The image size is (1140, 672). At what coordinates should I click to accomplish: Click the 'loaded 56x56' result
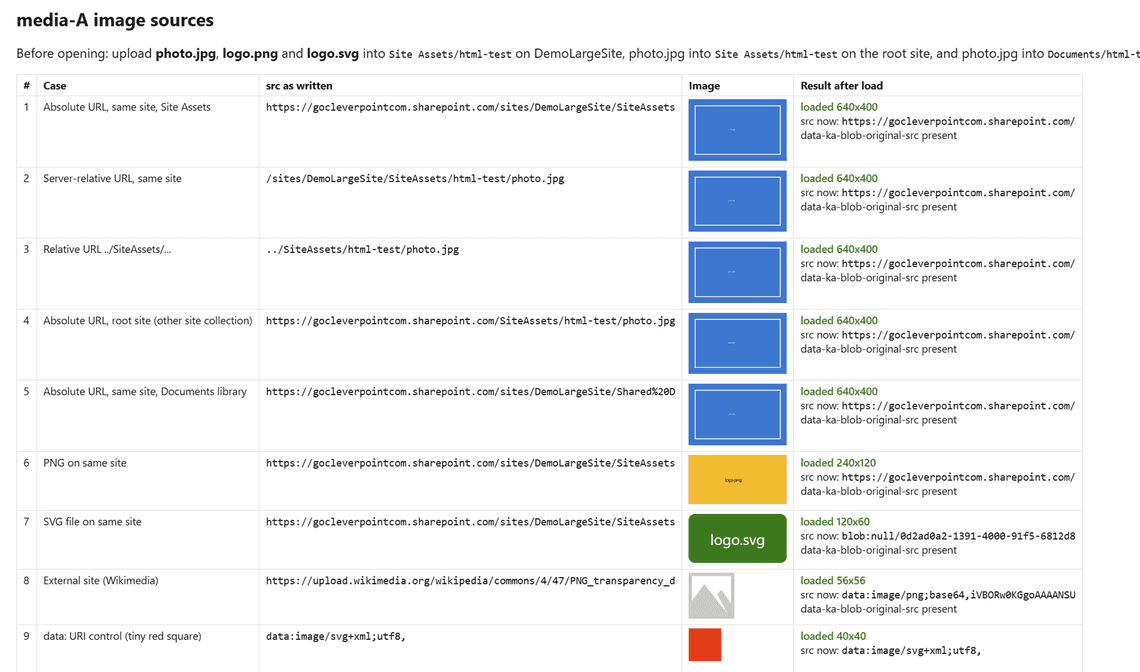[833, 580]
